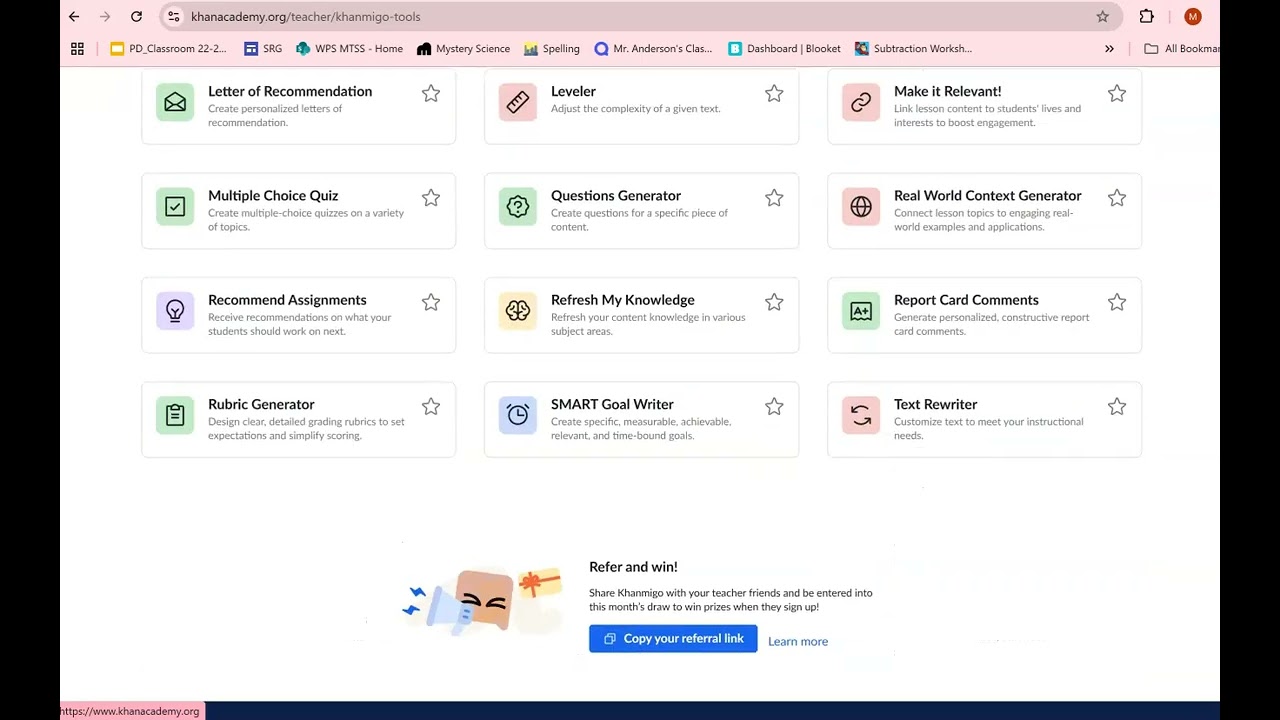
Task: Star the Multiple Choice Quiz tool
Action: (431, 198)
